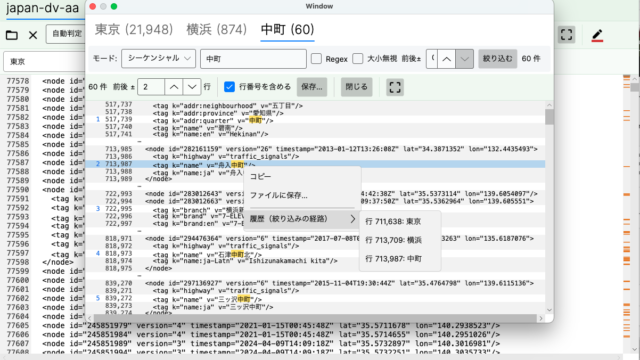This screenshot has height=360, width=640.
Task: Click the japan-dv-aa file title
Action: (42, 8)
